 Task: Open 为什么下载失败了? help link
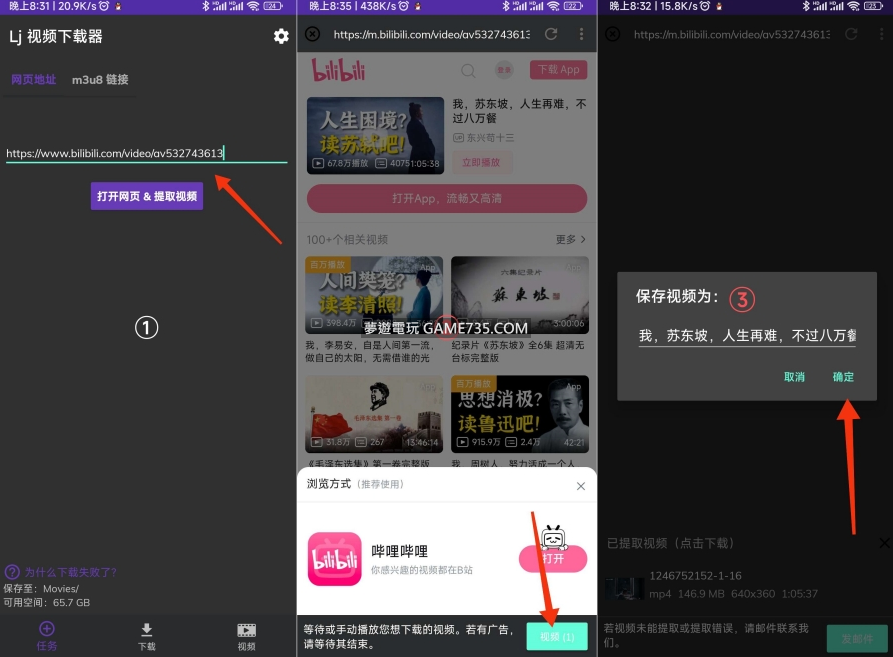[x=60, y=572]
